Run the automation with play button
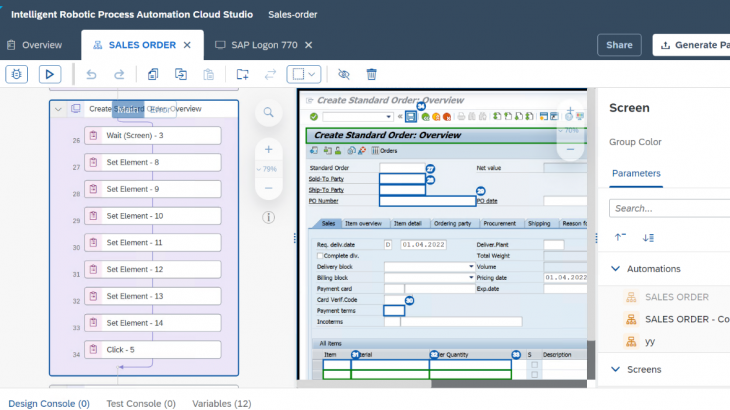The image size is (730, 410). [50, 74]
